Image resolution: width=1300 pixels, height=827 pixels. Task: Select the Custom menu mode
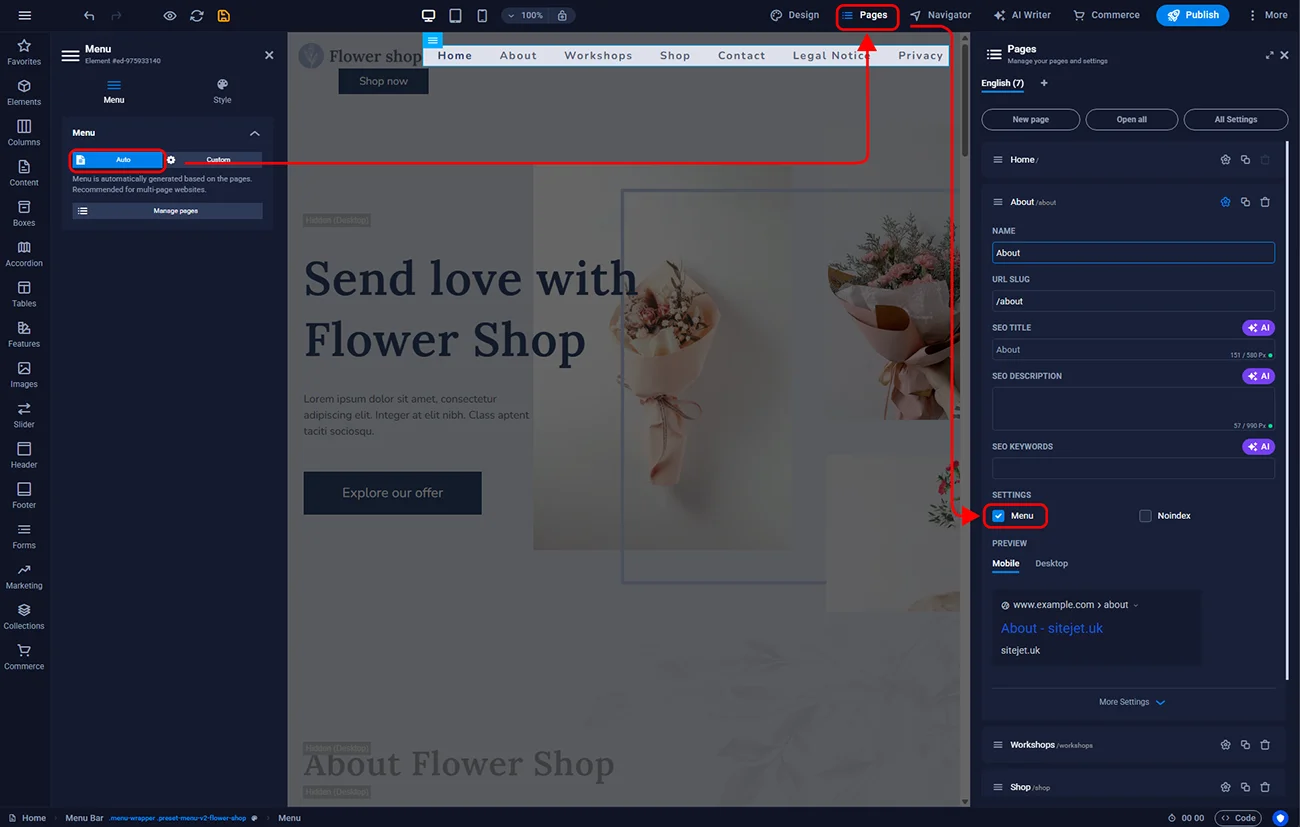[x=218, y=160]
